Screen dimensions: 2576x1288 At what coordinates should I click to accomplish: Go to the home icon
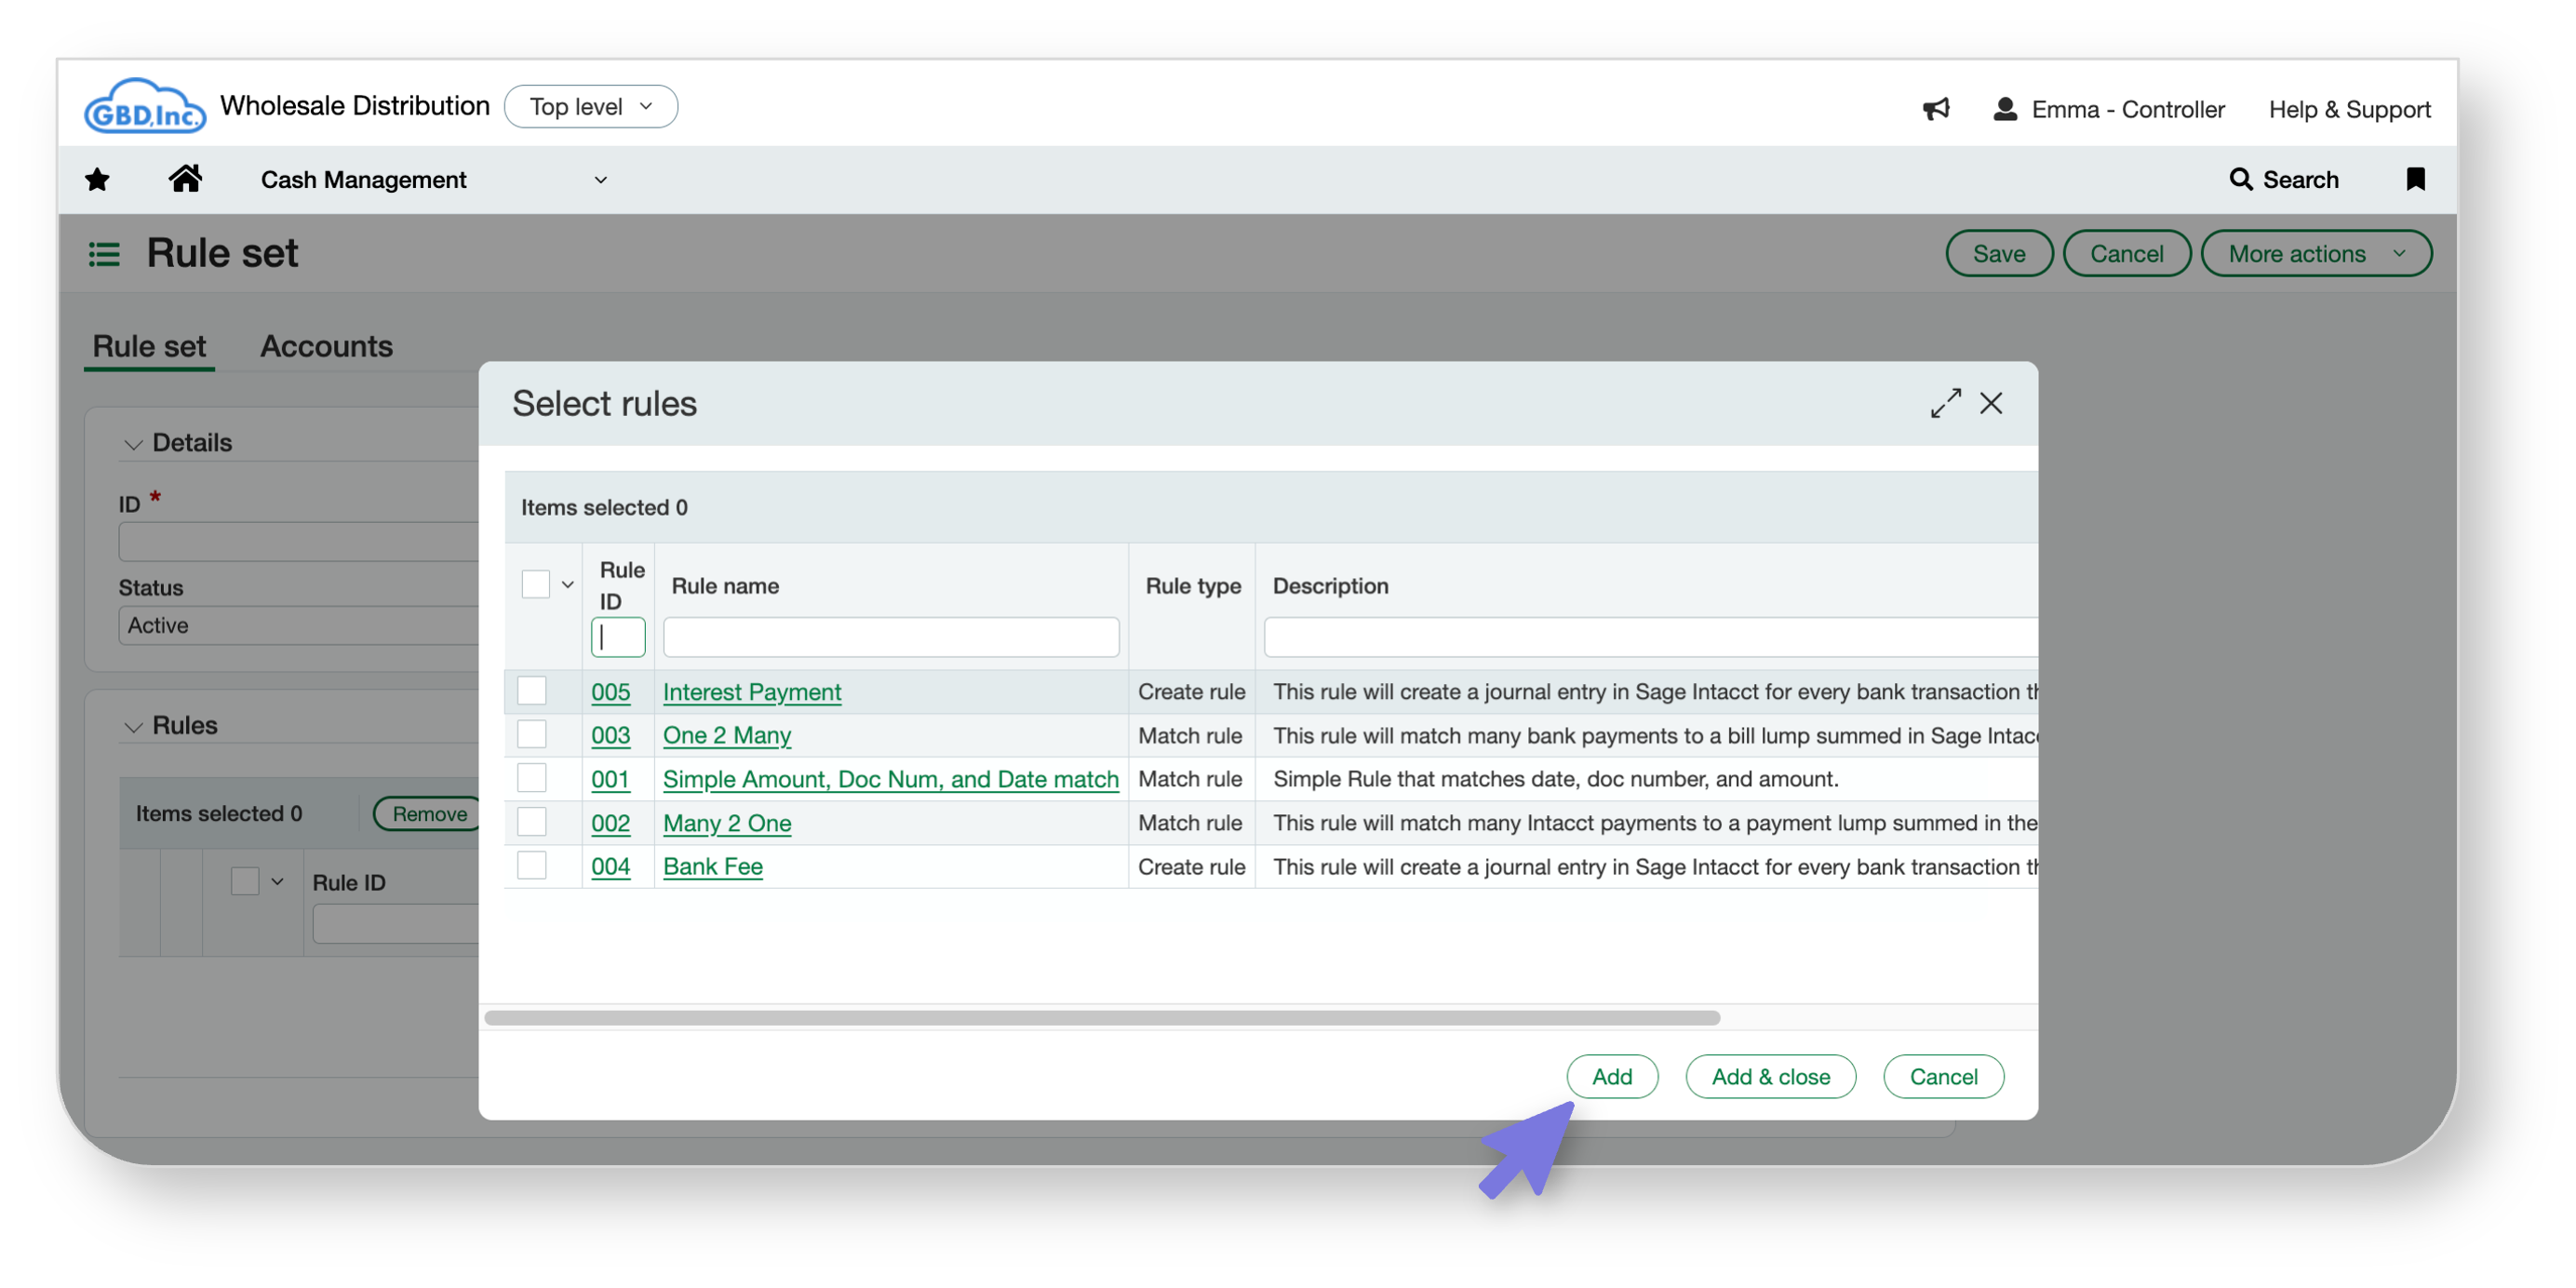tap(185, 179)
